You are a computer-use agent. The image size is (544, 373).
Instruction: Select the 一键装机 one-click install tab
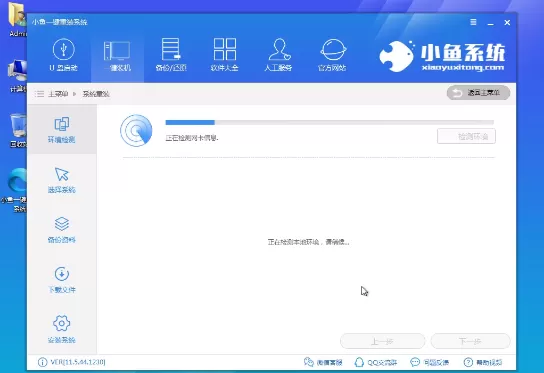[117, 54]
